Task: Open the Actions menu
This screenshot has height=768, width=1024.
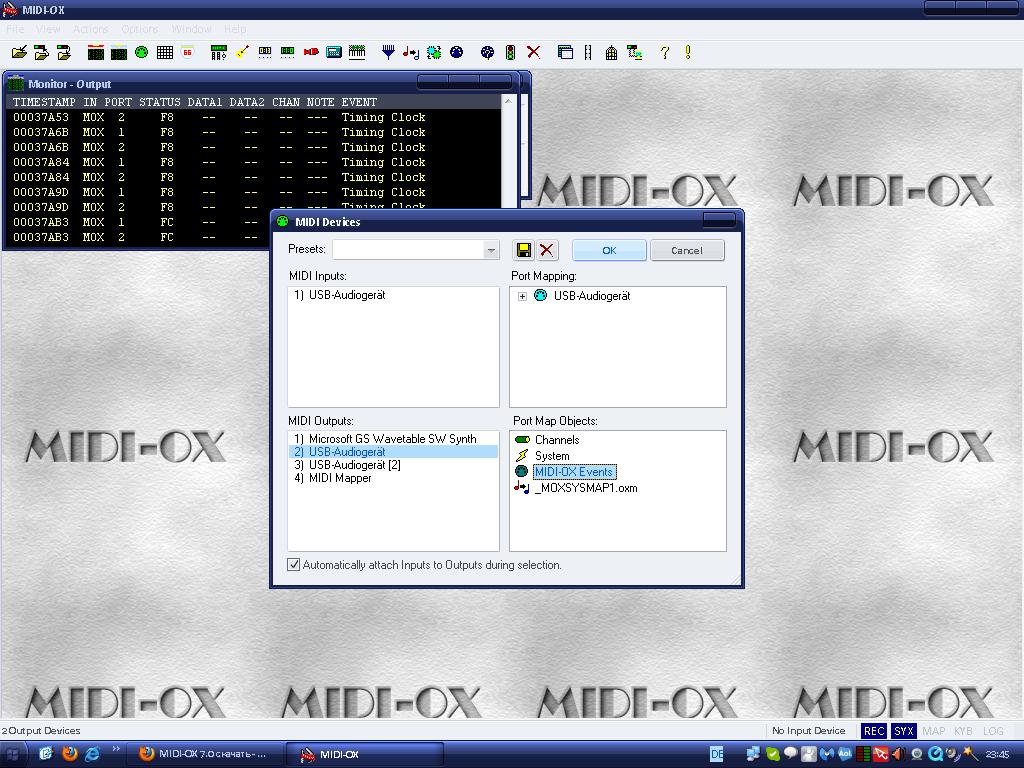Action: pos(90,29)
